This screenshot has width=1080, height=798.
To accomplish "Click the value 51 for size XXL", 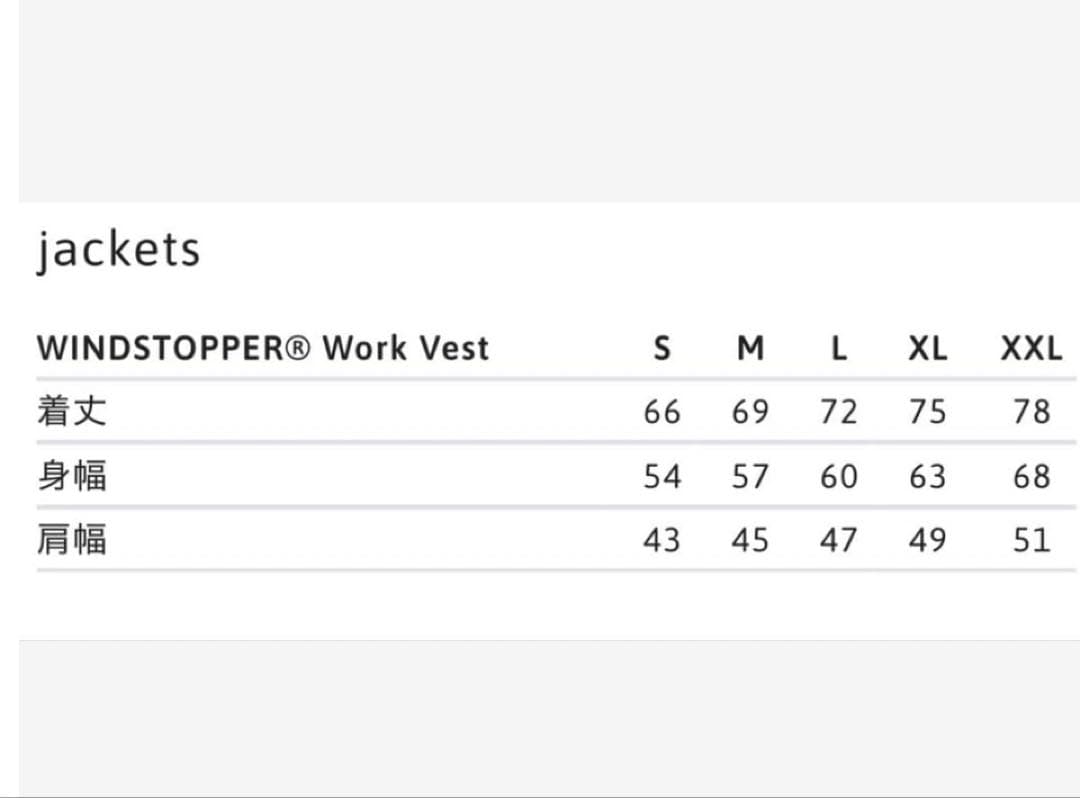I will coord(1031,540).
